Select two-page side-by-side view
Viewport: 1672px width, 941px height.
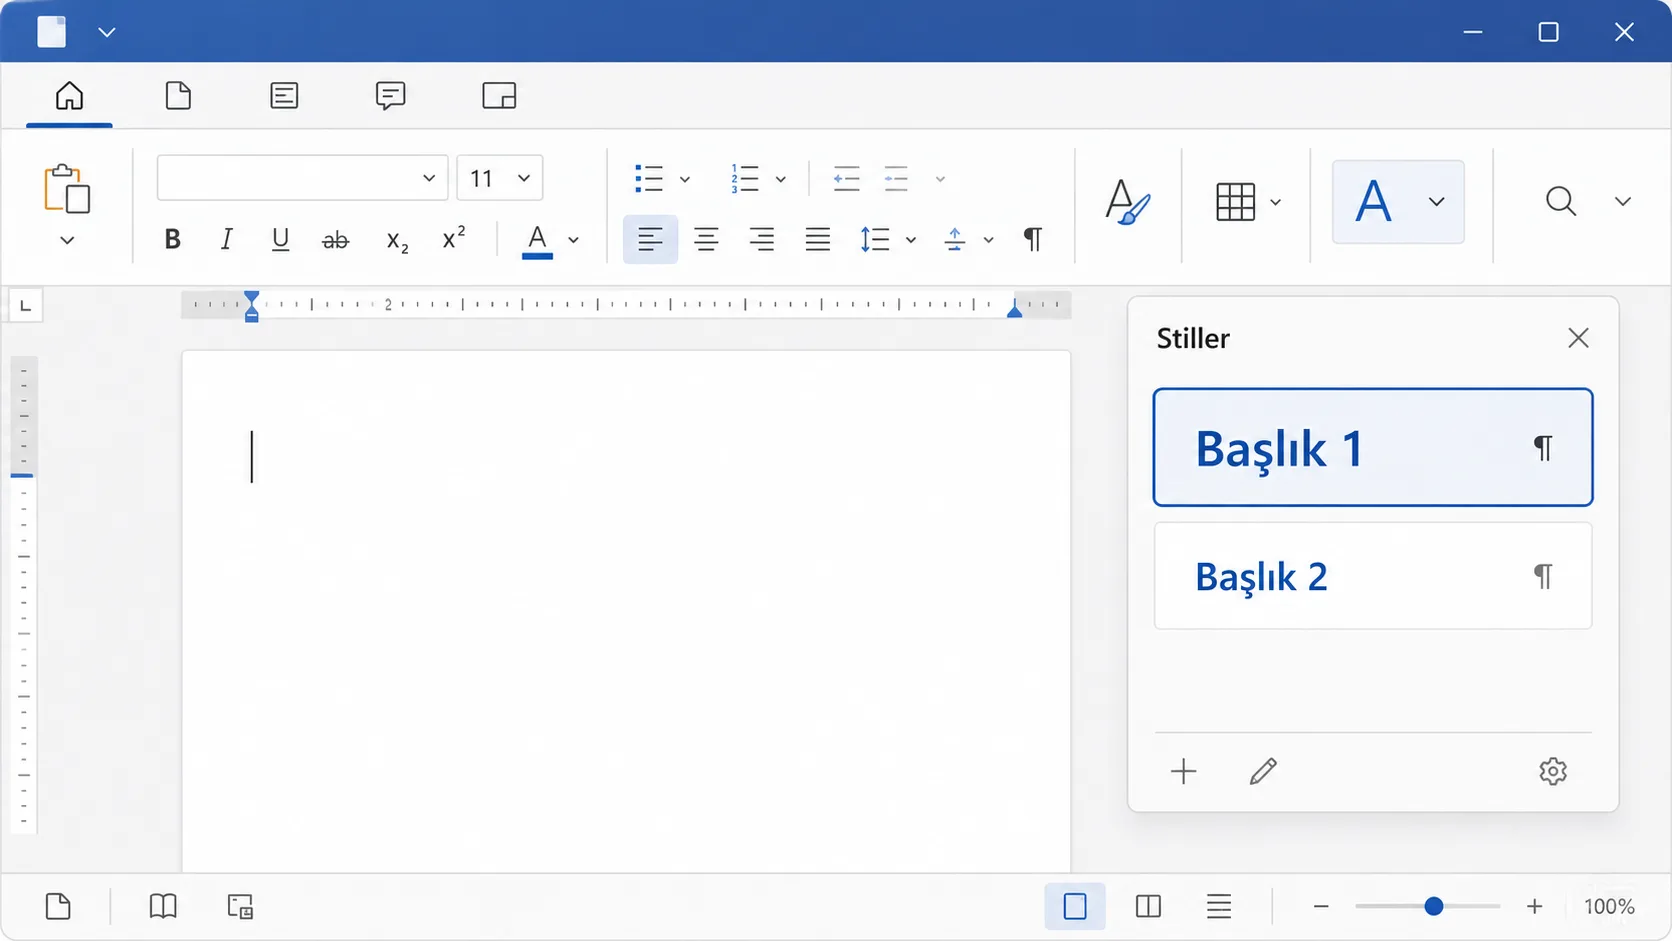point(1148,907)
